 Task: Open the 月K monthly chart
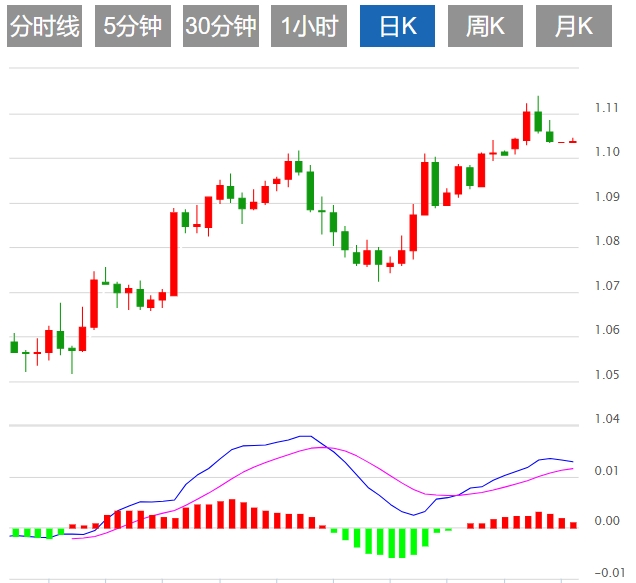pyautogui.click(x=574, y=27)
